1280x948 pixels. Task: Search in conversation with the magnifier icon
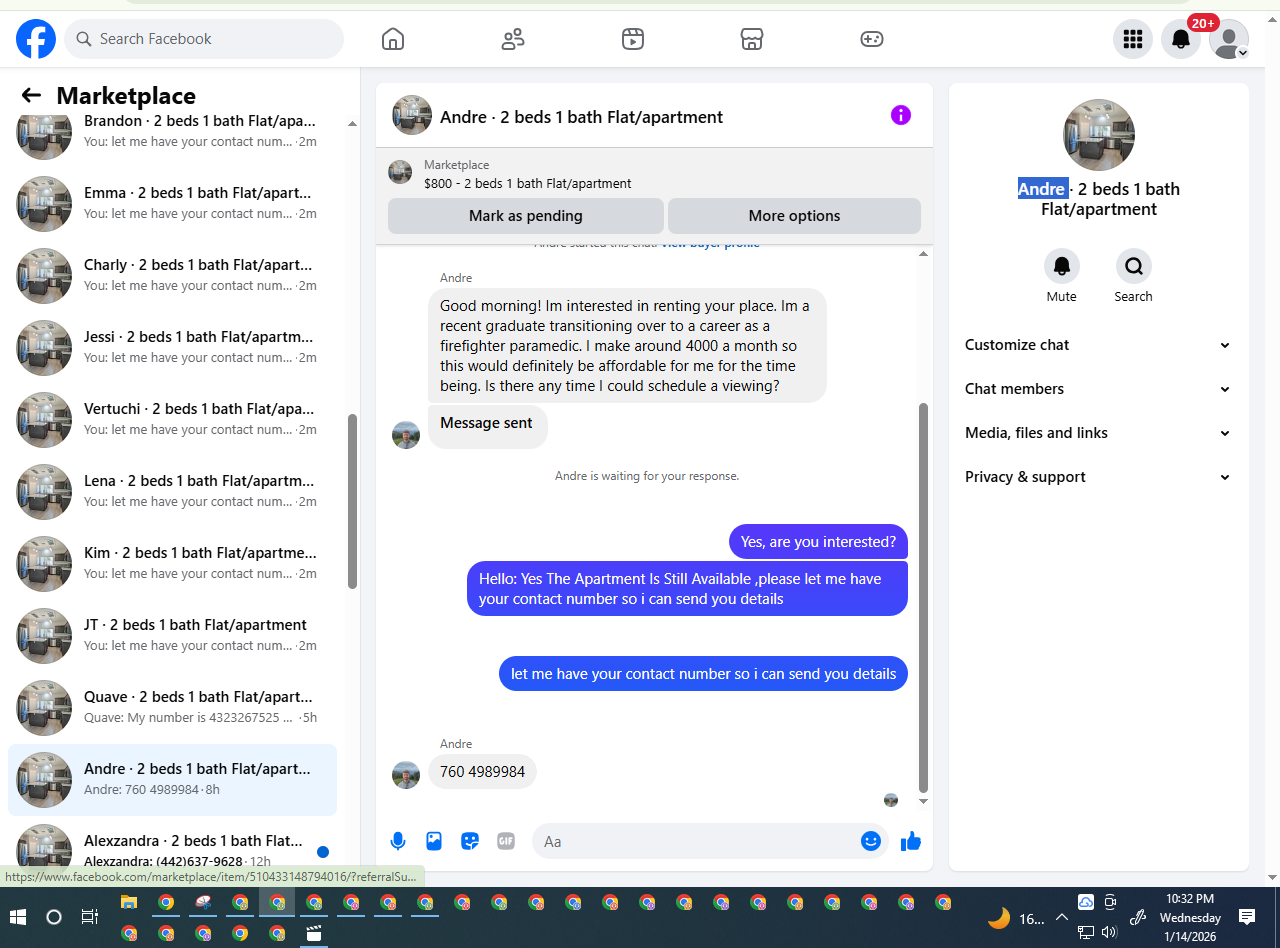[x=1134, y=266]
